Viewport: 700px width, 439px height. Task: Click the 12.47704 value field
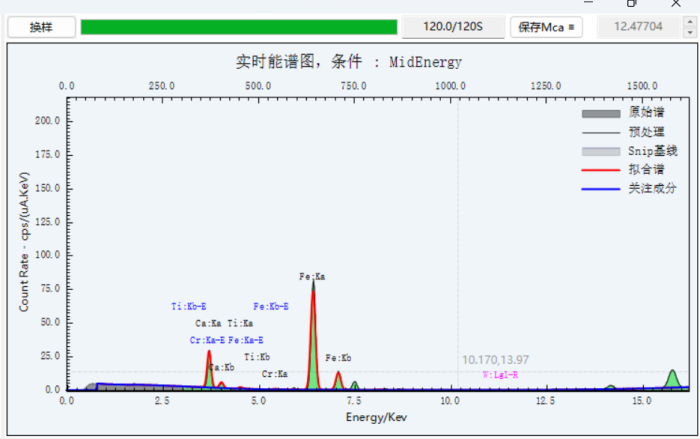click(x=638, y=27)
